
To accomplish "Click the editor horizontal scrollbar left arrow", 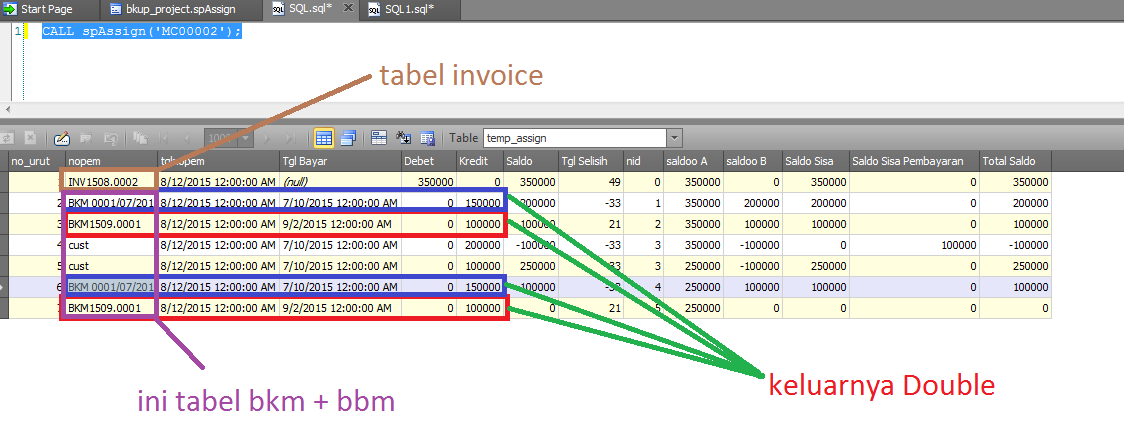I will [7, 110].
